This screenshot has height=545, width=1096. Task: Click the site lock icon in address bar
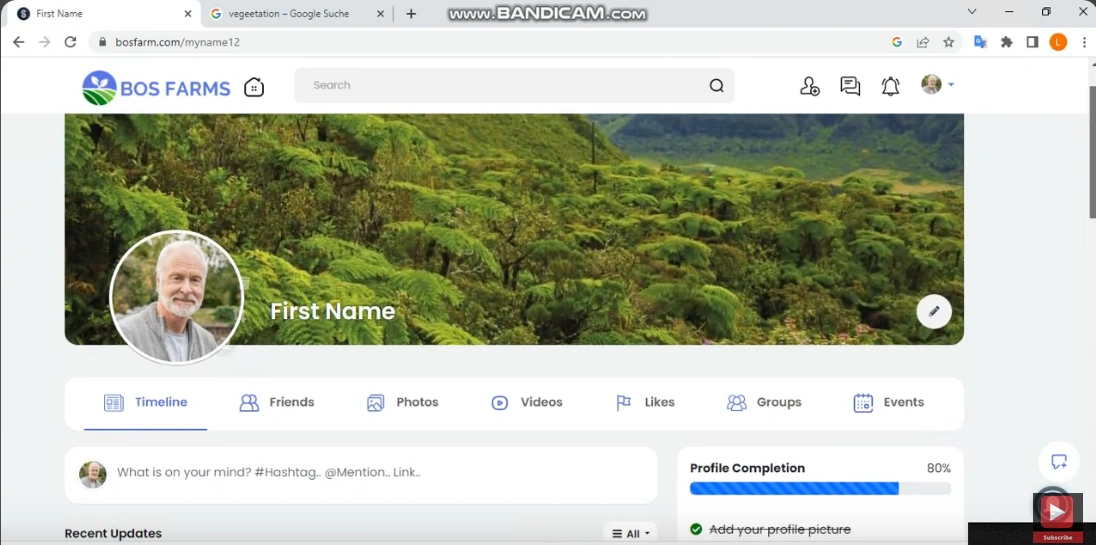103,42
